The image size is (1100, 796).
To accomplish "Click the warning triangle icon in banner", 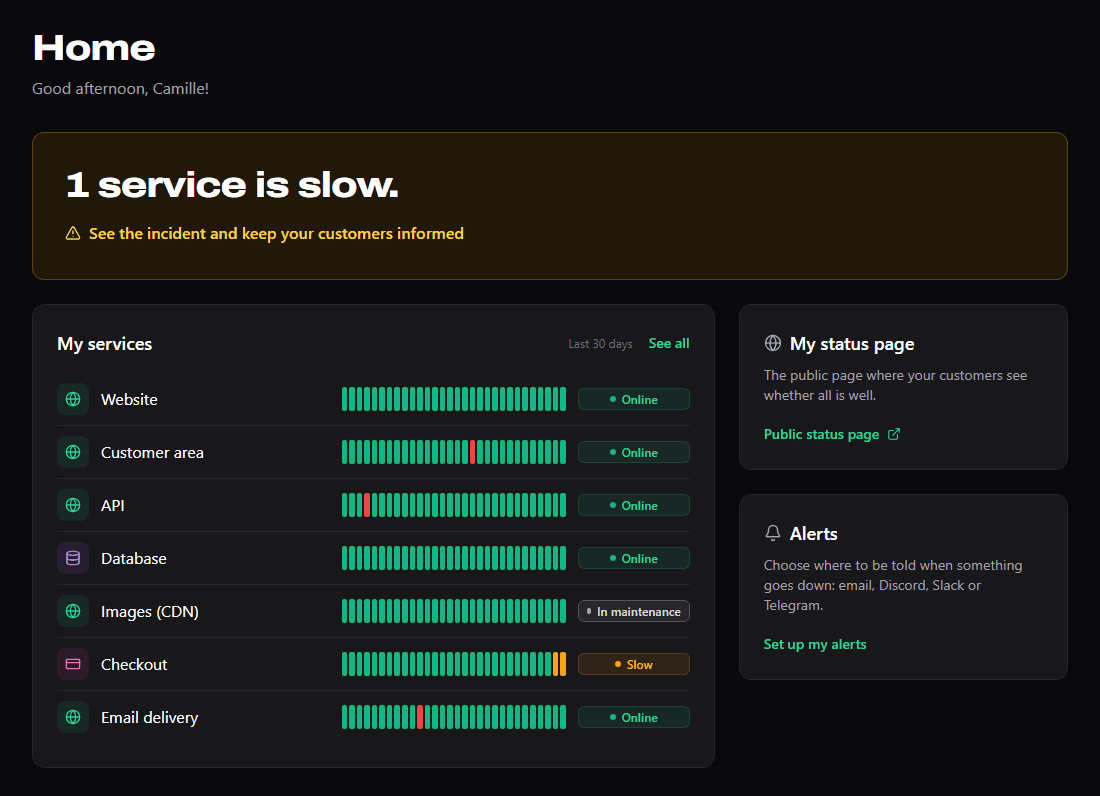I will coord(73,233).
